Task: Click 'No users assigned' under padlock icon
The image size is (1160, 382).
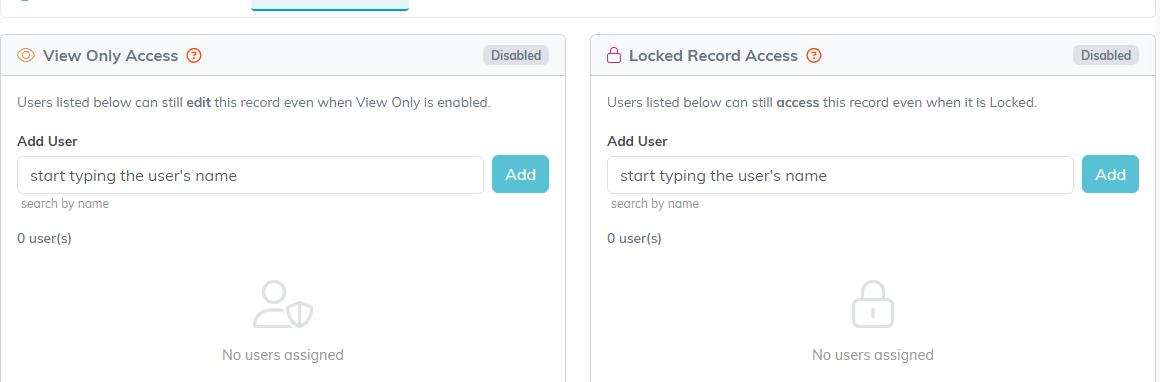Action: (873, 355)
